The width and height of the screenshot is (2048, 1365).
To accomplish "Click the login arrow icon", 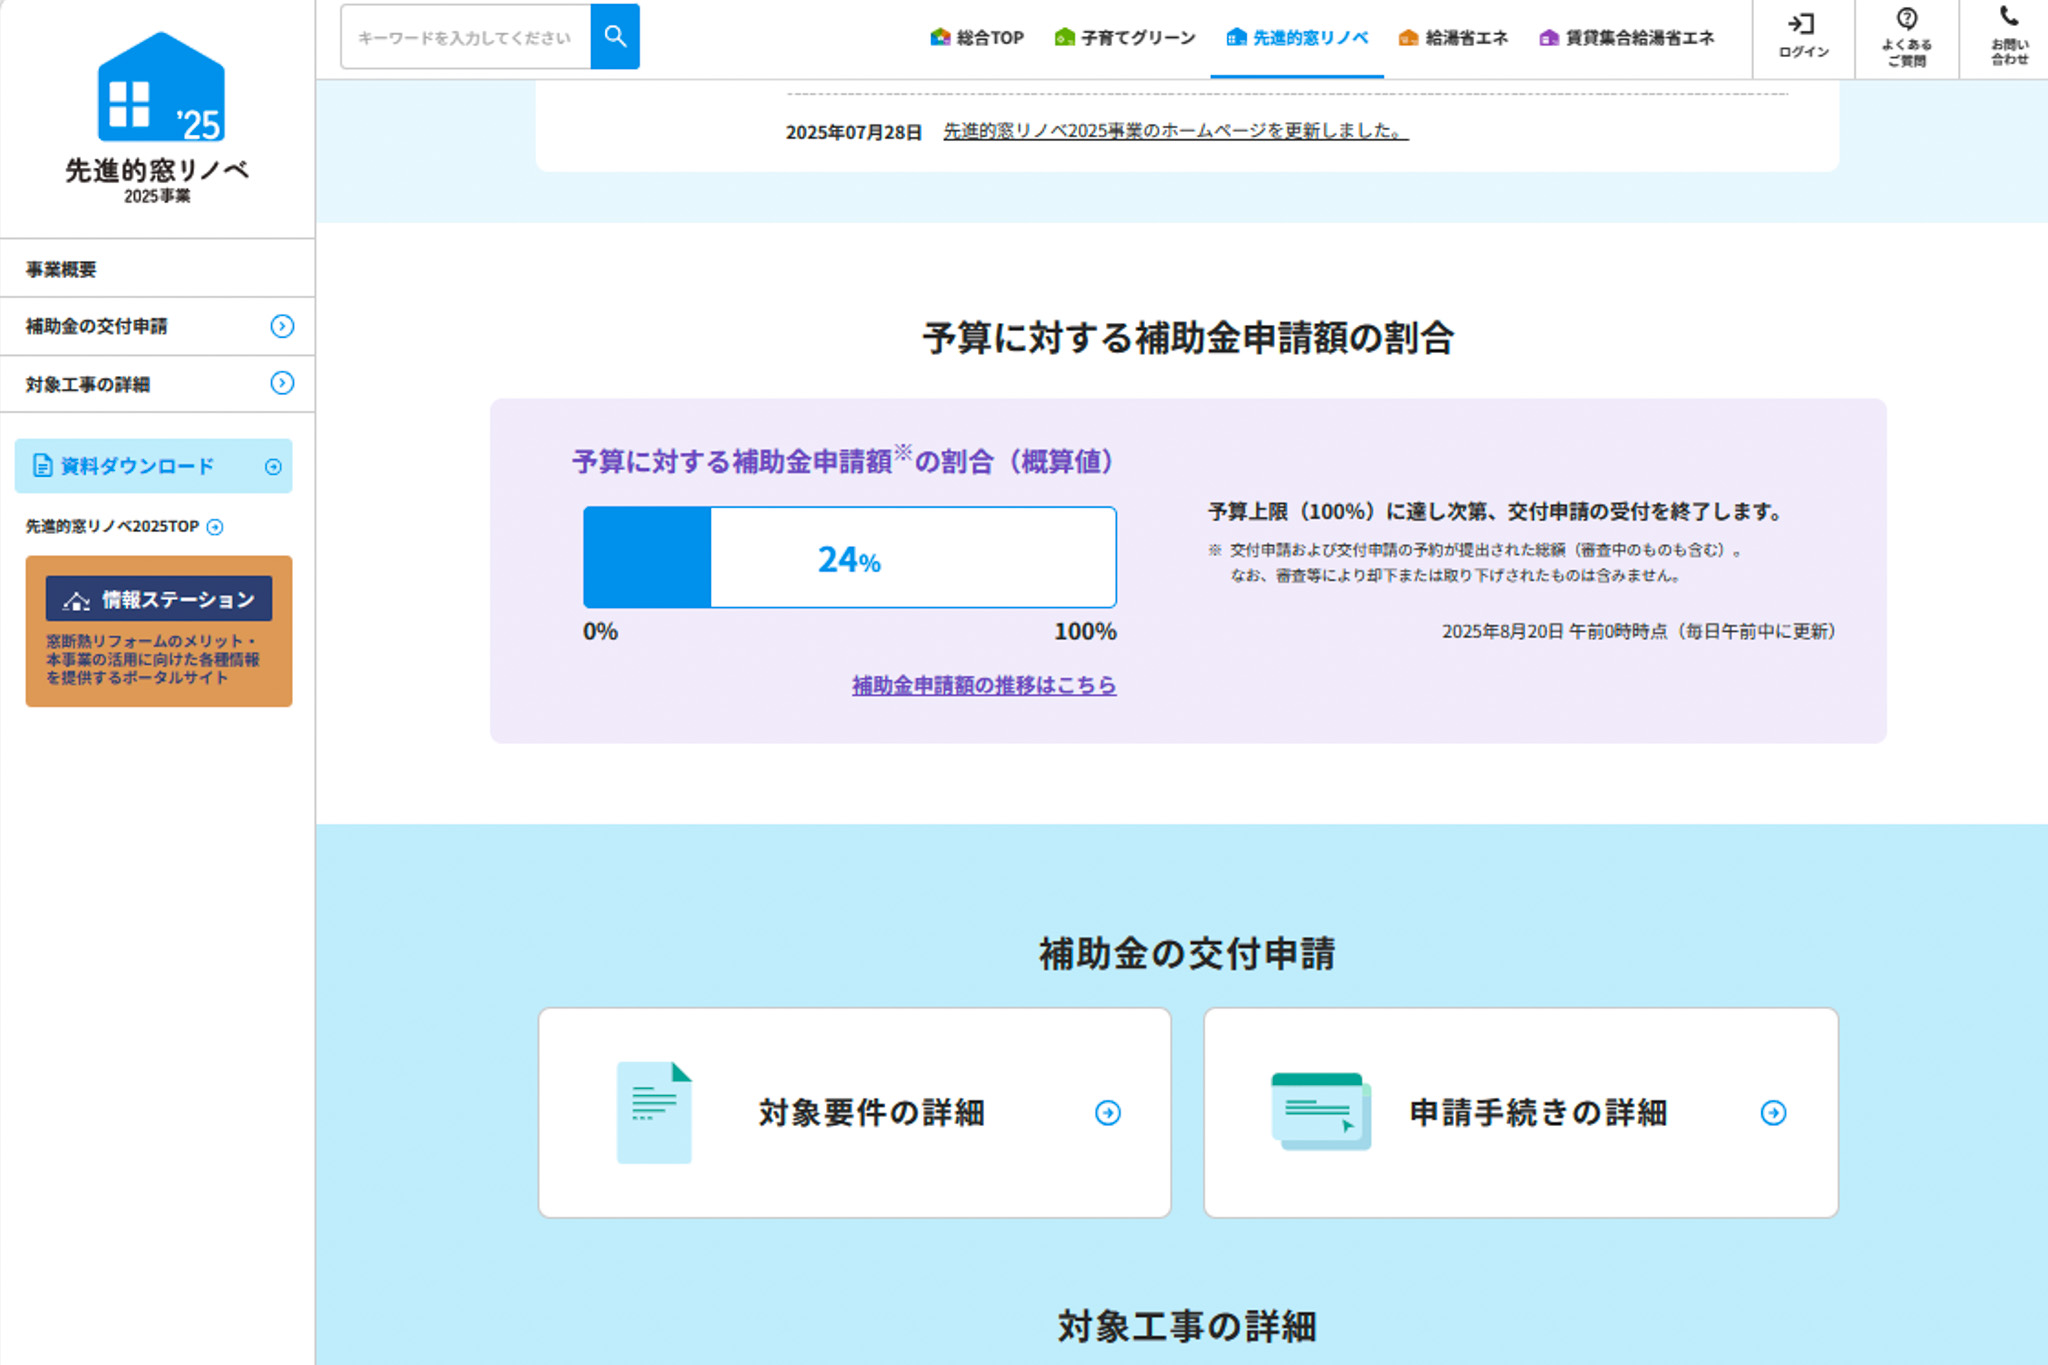I will coord(1802,24).
